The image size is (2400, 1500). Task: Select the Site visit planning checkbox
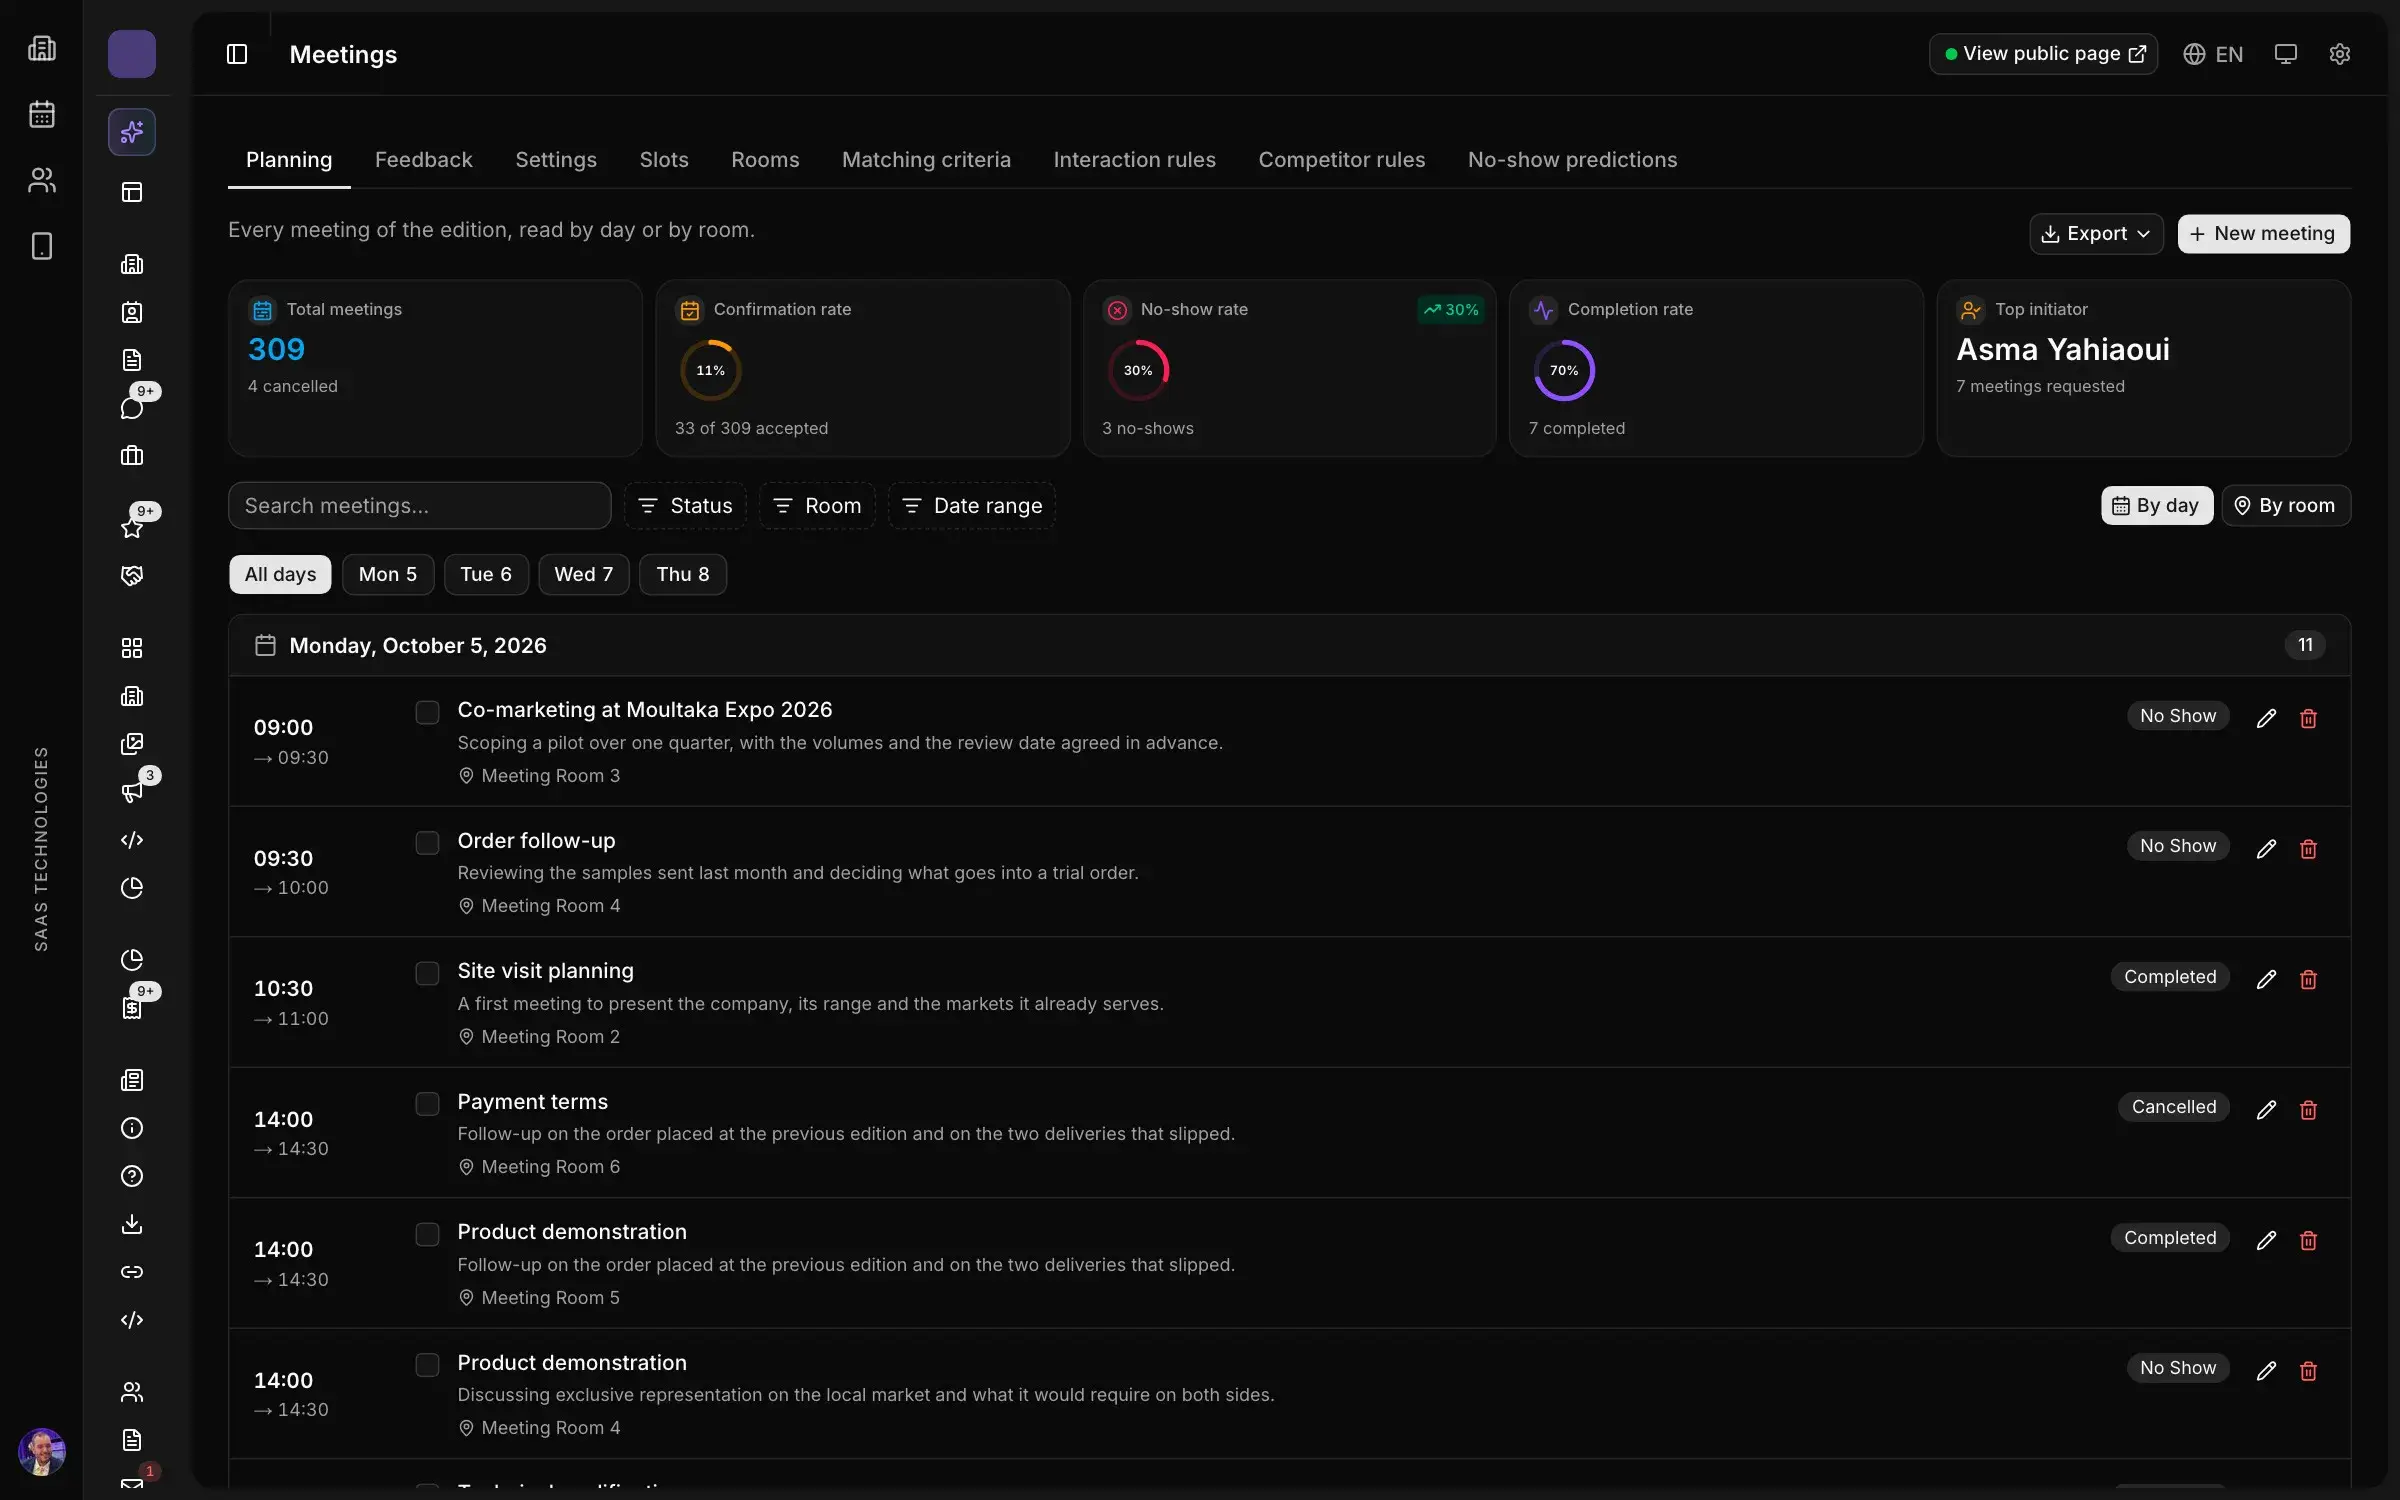click(427, 973)
